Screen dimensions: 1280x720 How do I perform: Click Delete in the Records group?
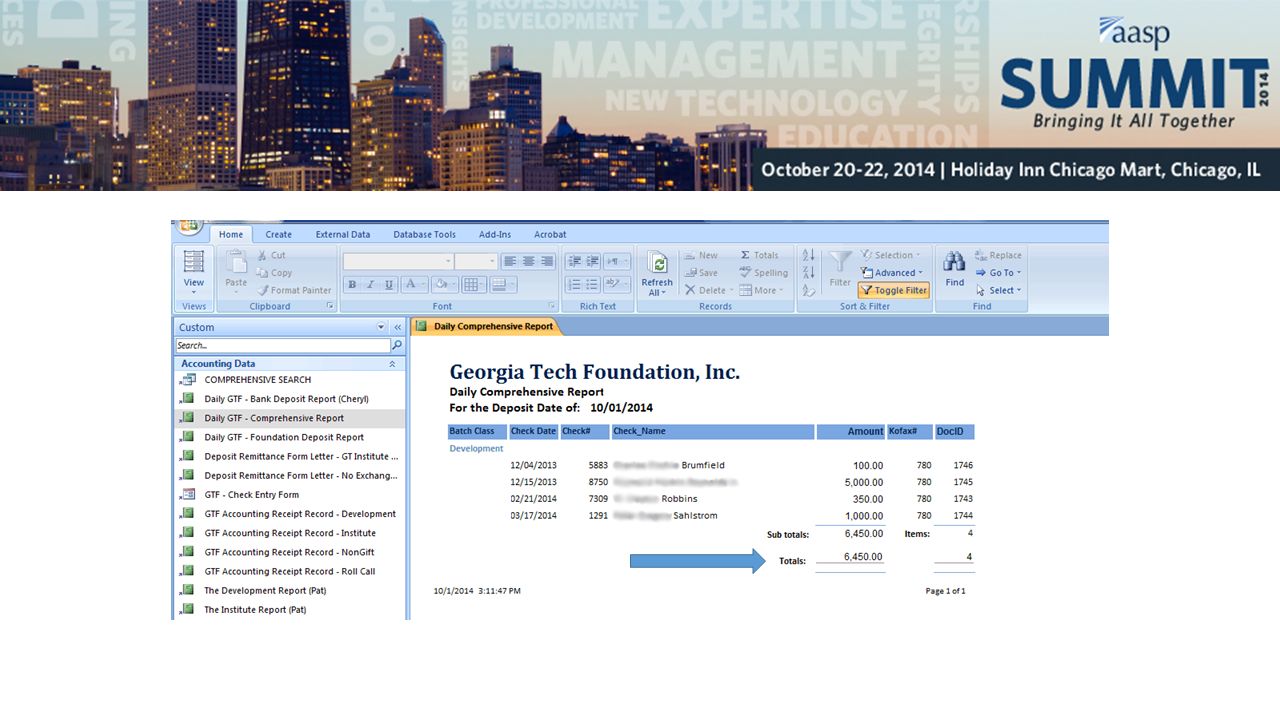coord(708,290)
